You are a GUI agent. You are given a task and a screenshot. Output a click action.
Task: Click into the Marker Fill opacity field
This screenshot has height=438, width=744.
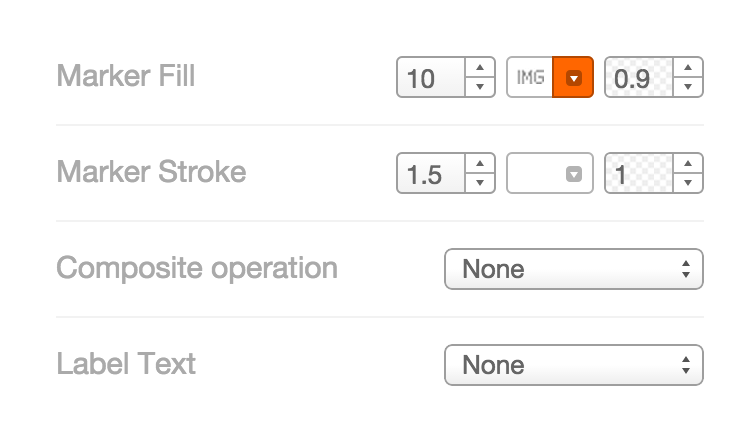[x=639, y=77]
